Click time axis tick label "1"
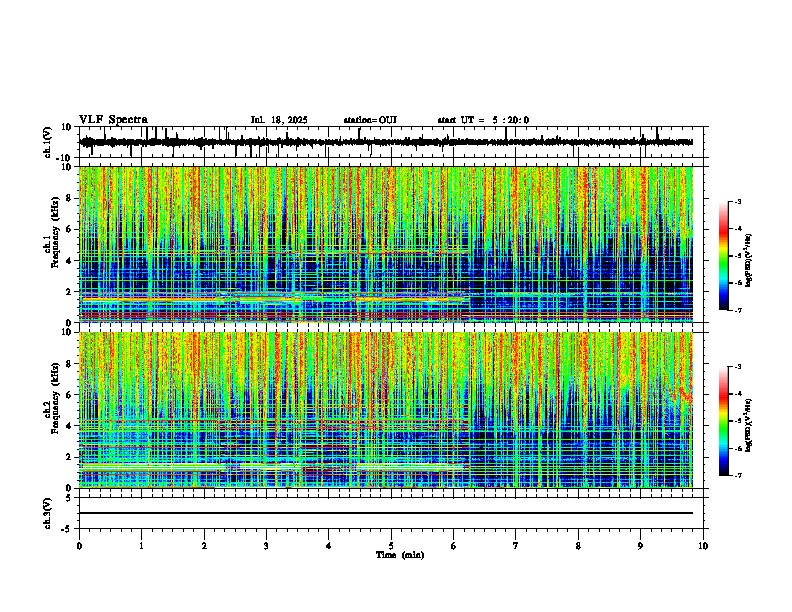The width and height of the screenshot is (792, 612). tap(141, 546)
